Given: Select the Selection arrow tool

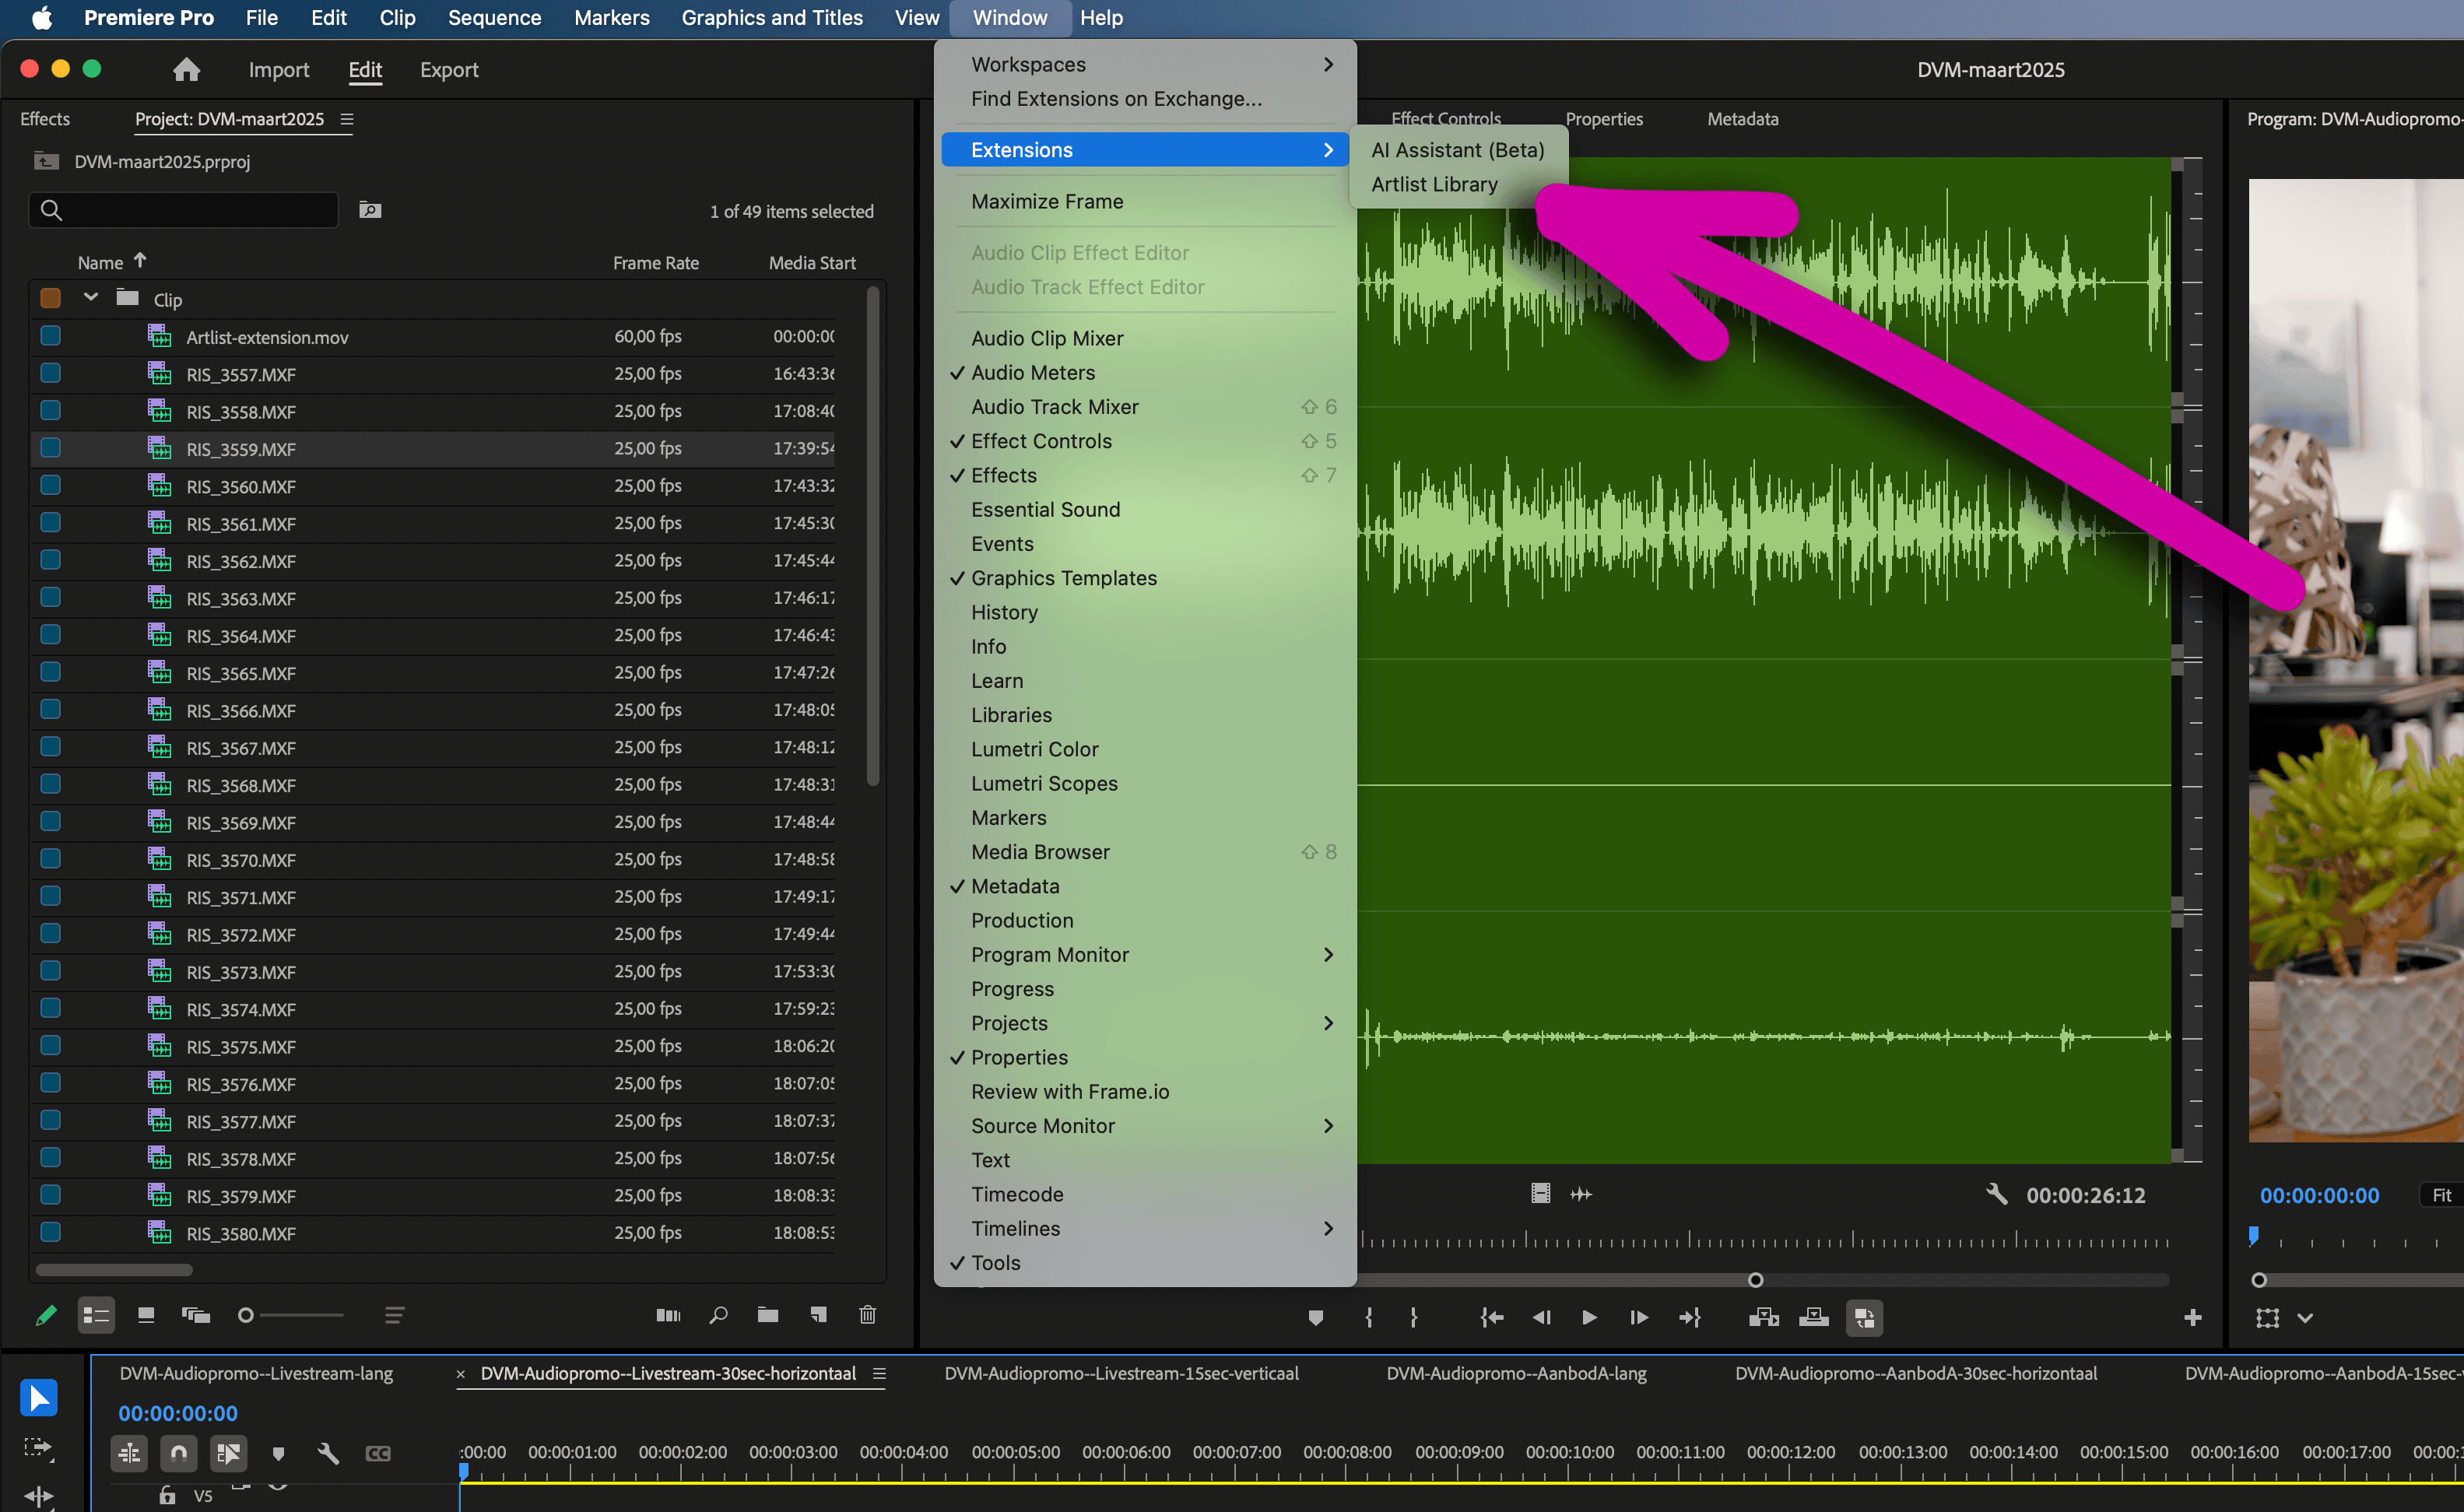Looking at the screenshot, I should 39,1397.
